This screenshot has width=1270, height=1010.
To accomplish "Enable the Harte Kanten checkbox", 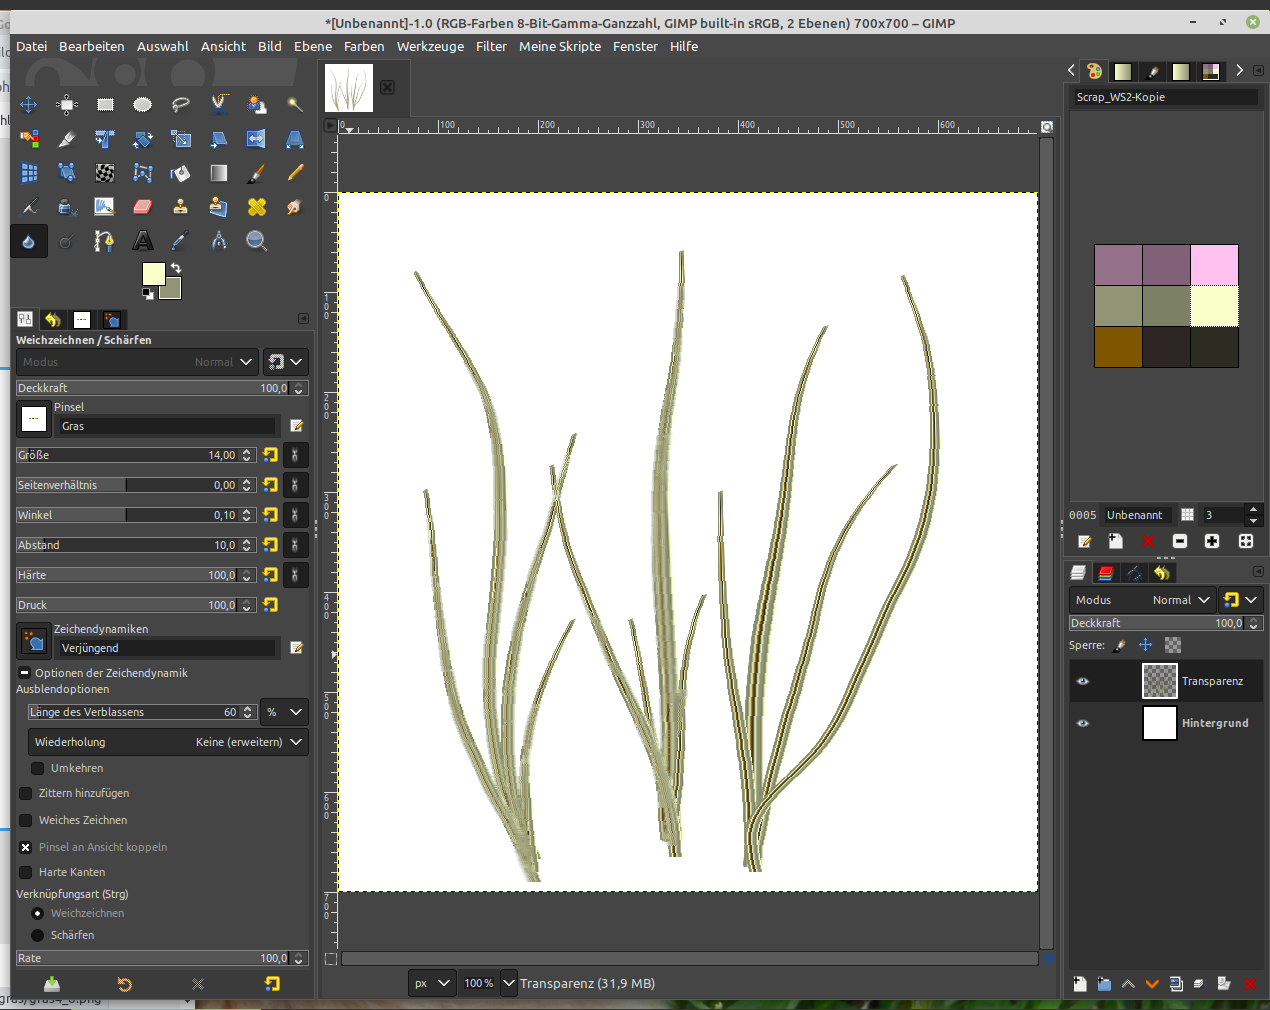I will coord(26,872).
